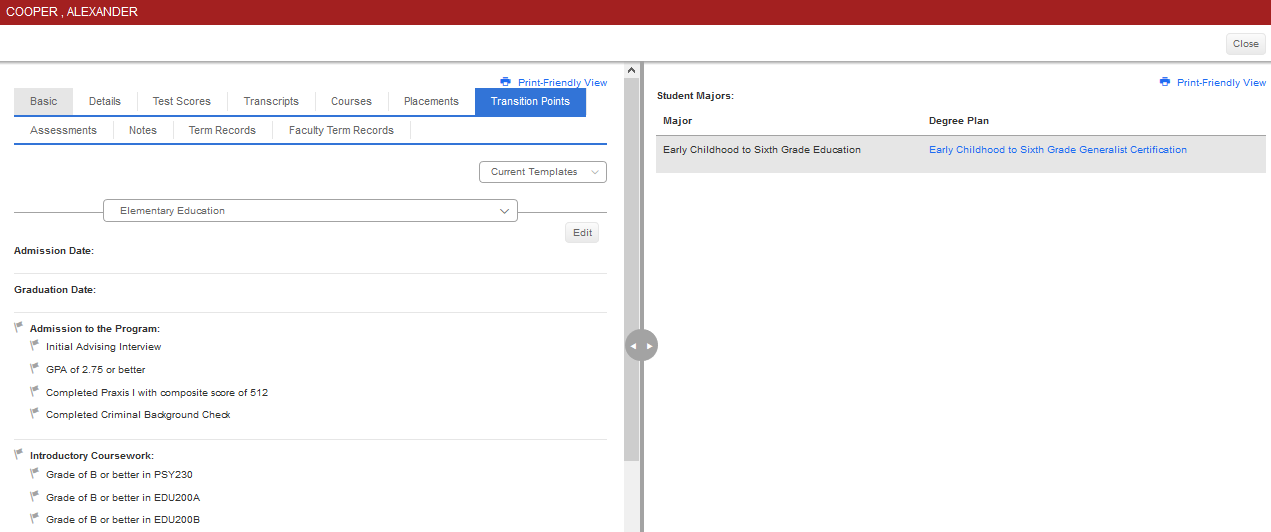Open Early Childhood to Sixth Grade Generalist Certification link
1271x532 pixels.
(1058, 150)
